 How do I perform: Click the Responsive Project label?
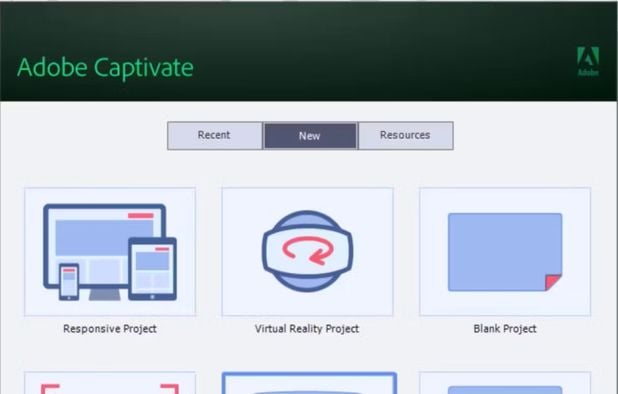pos(110,329)
